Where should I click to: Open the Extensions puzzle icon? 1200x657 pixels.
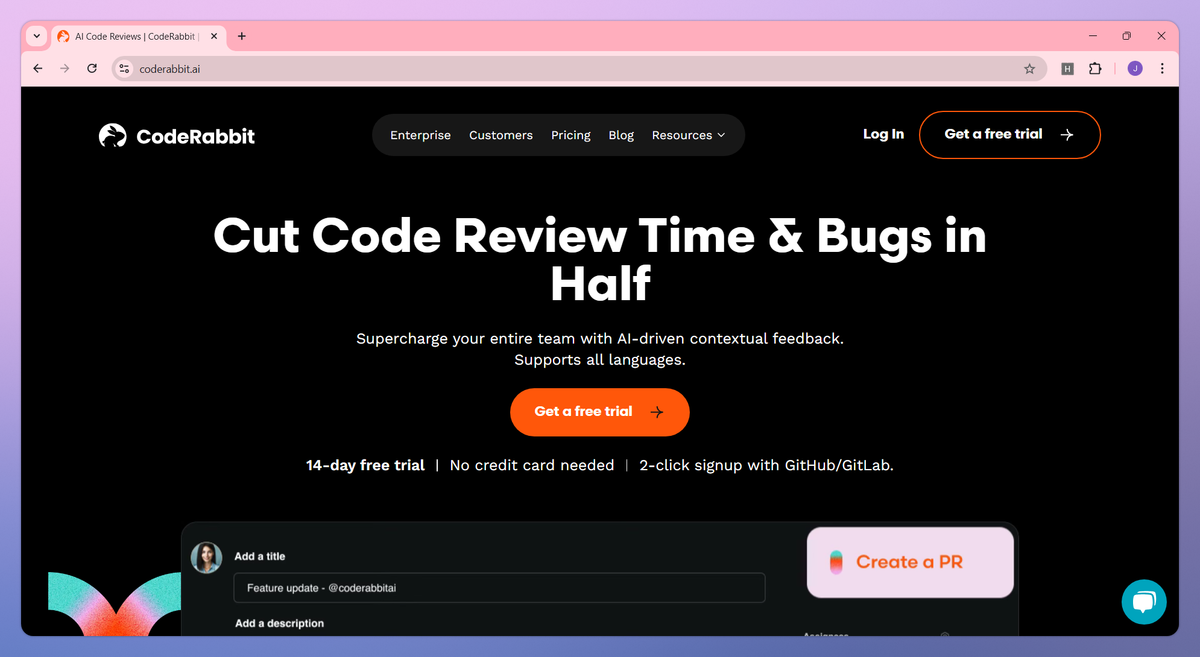(x=1095, y=69)
